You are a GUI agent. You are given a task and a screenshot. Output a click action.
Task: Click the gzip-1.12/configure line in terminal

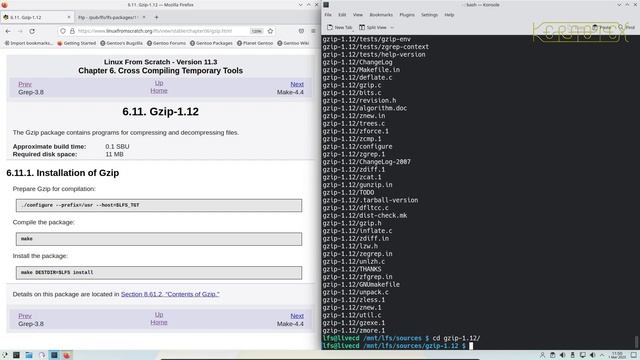click(357, 147)
